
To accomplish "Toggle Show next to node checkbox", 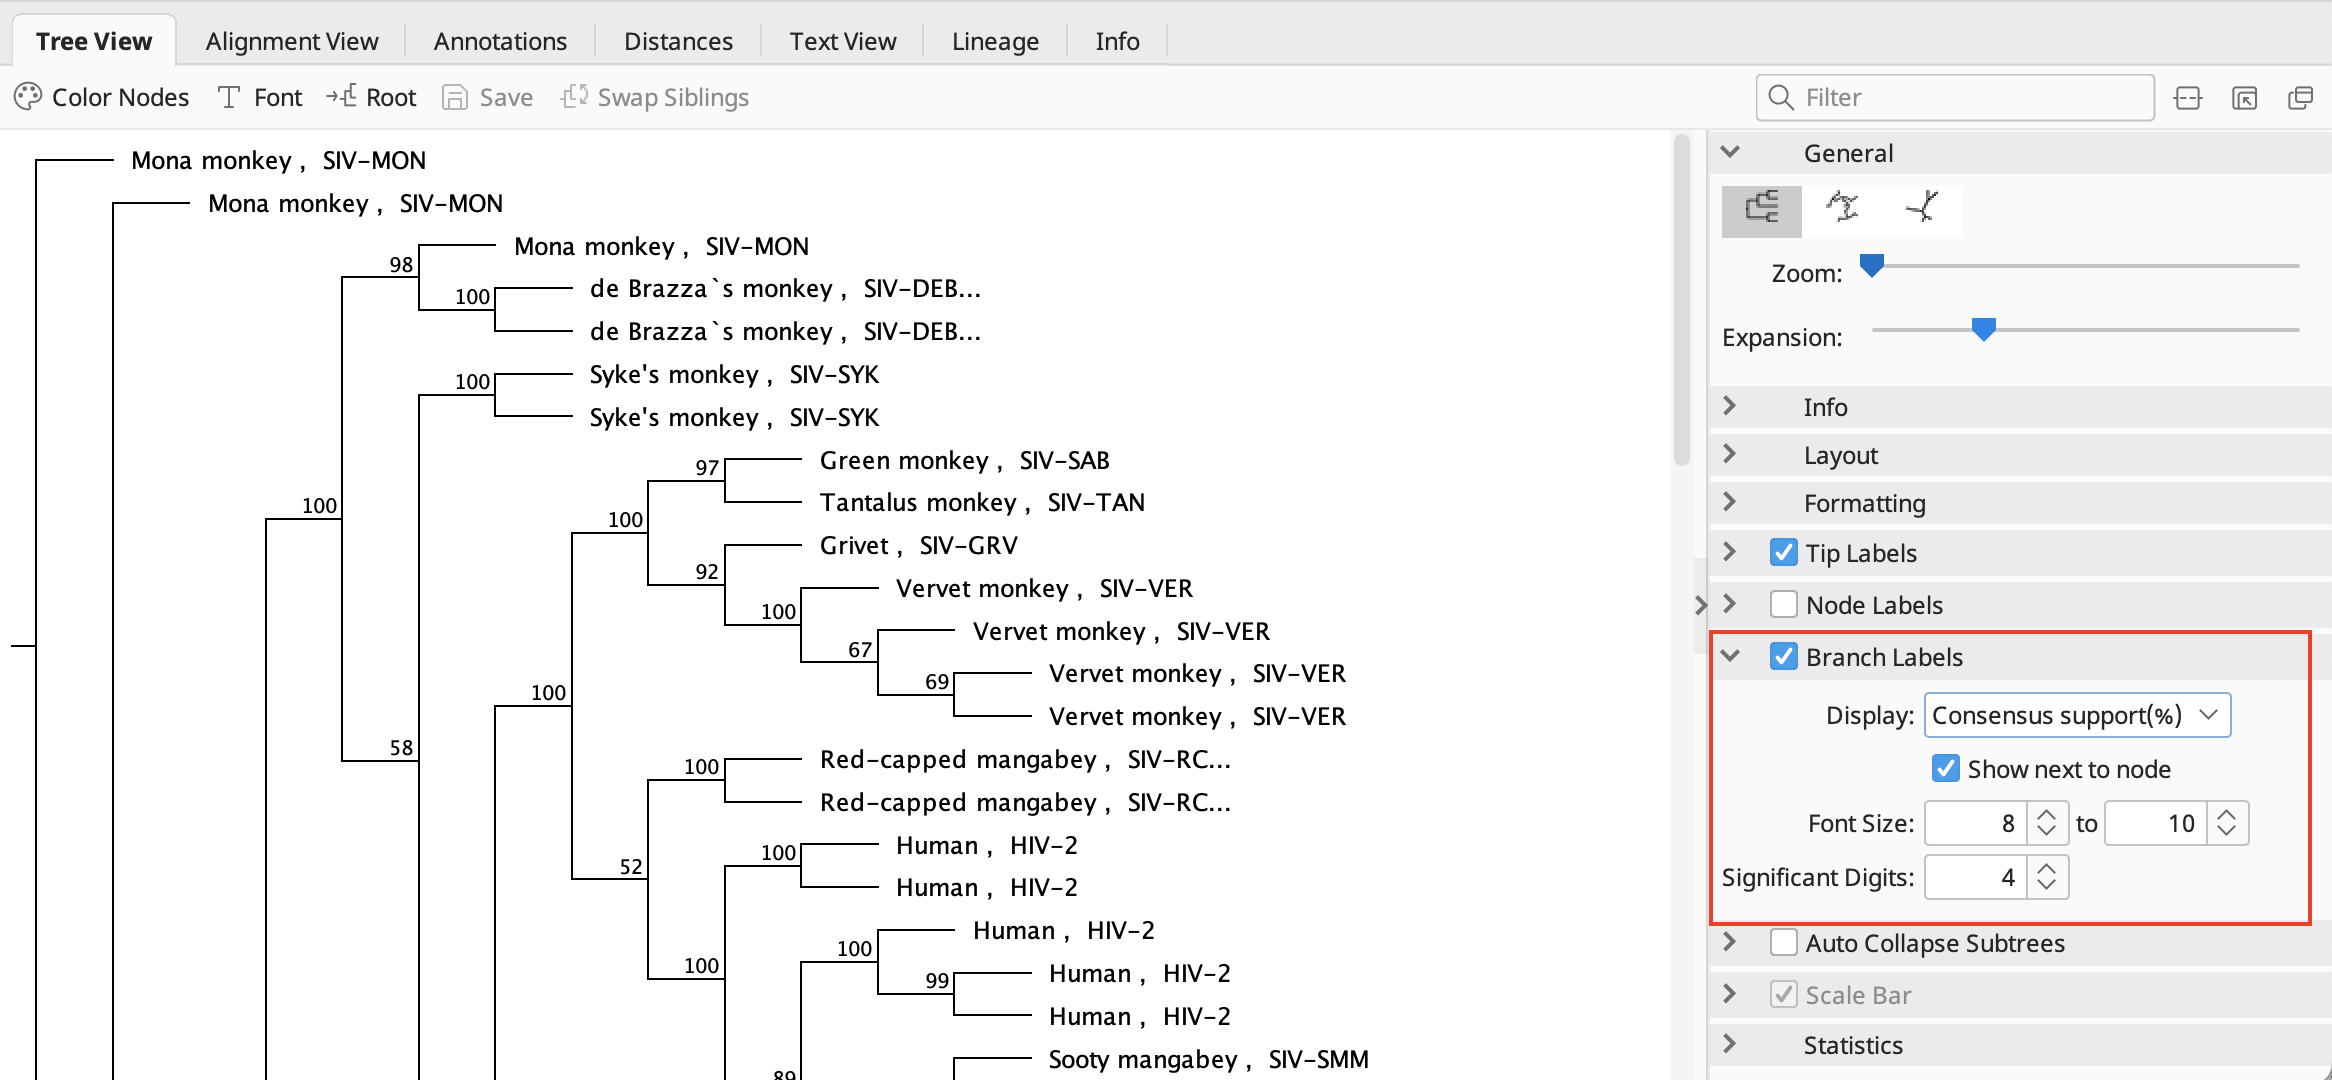I will [1945, 769].
